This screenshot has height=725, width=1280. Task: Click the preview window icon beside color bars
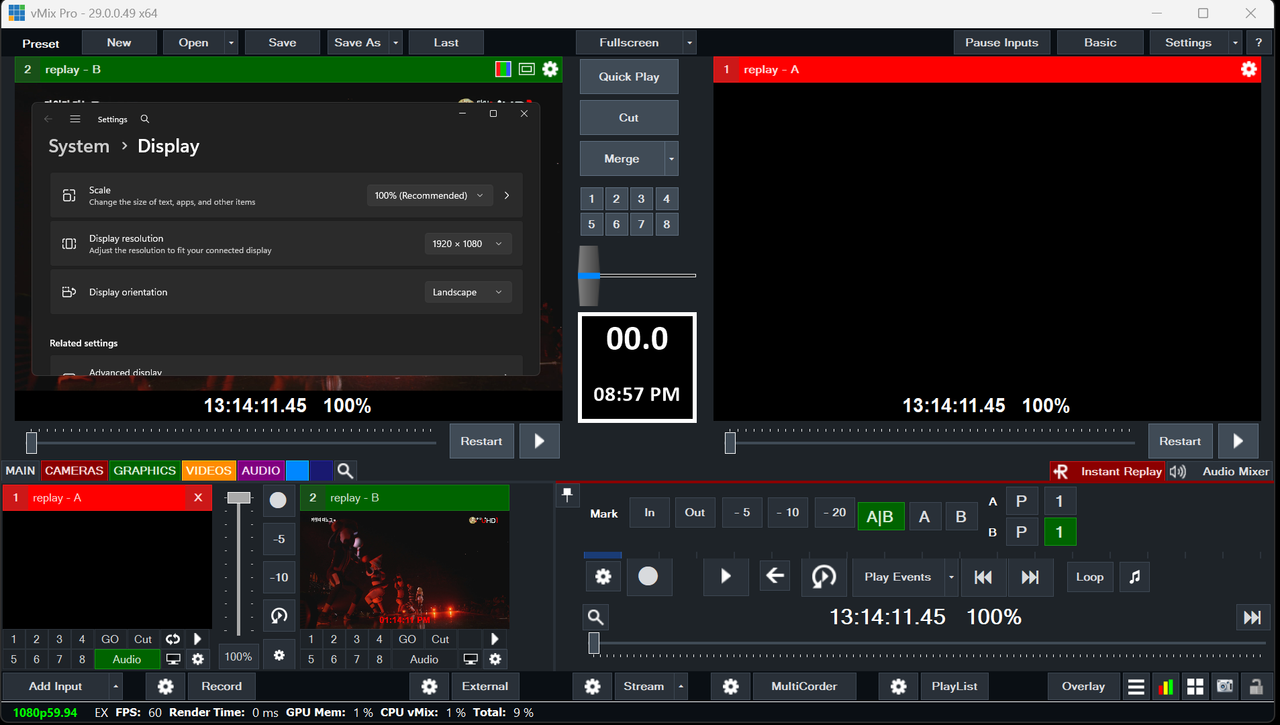pyautogui.click(x=527, y=69)
